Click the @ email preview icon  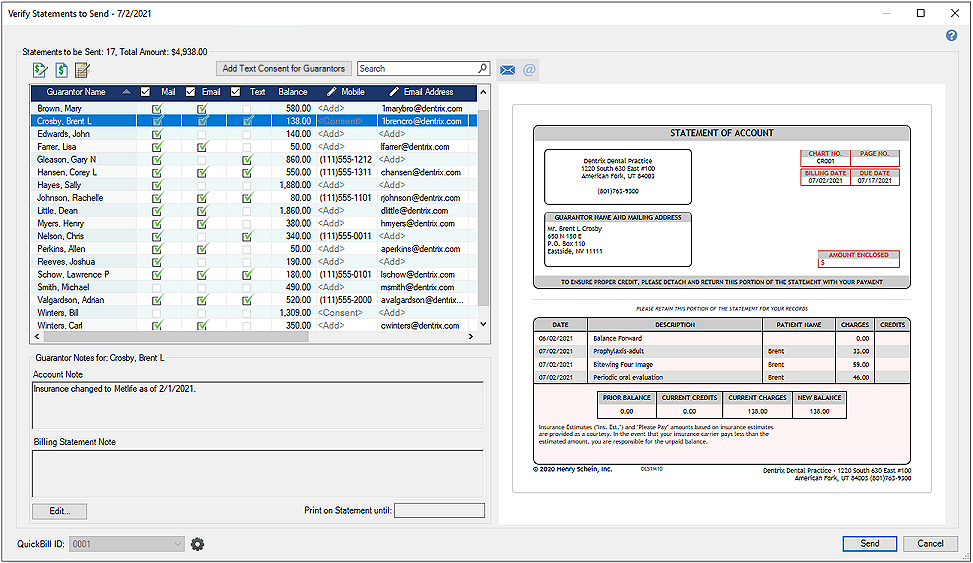pos(530,70)
